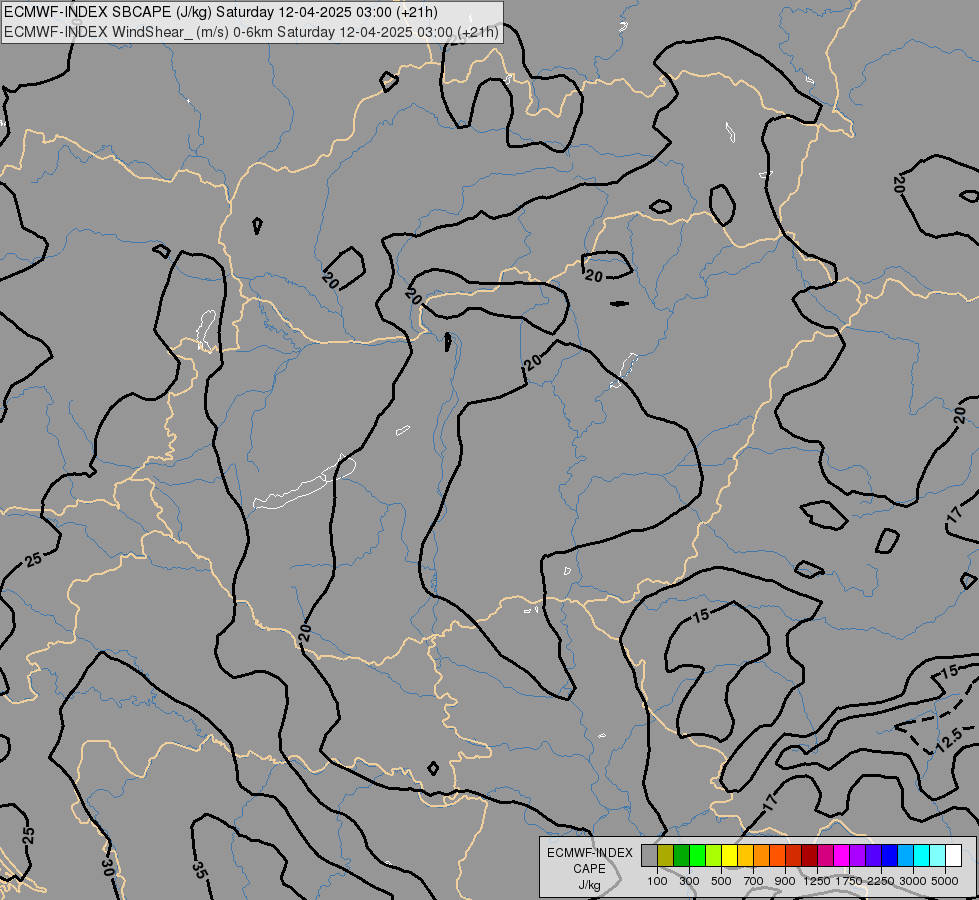Click the dark red swatch in the CAPE legend

tap(810, 855)
